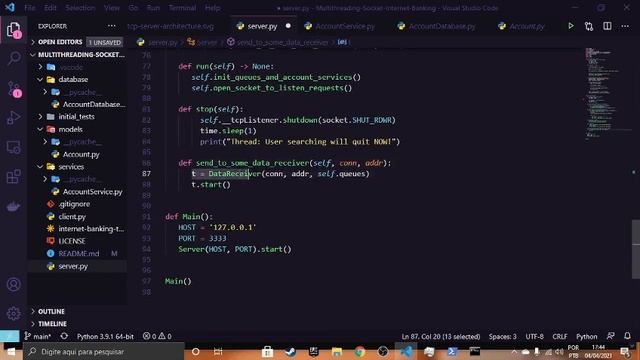Open Steam from the taskbar
This screenshot has height=360, width=640.
coord(290,351)
